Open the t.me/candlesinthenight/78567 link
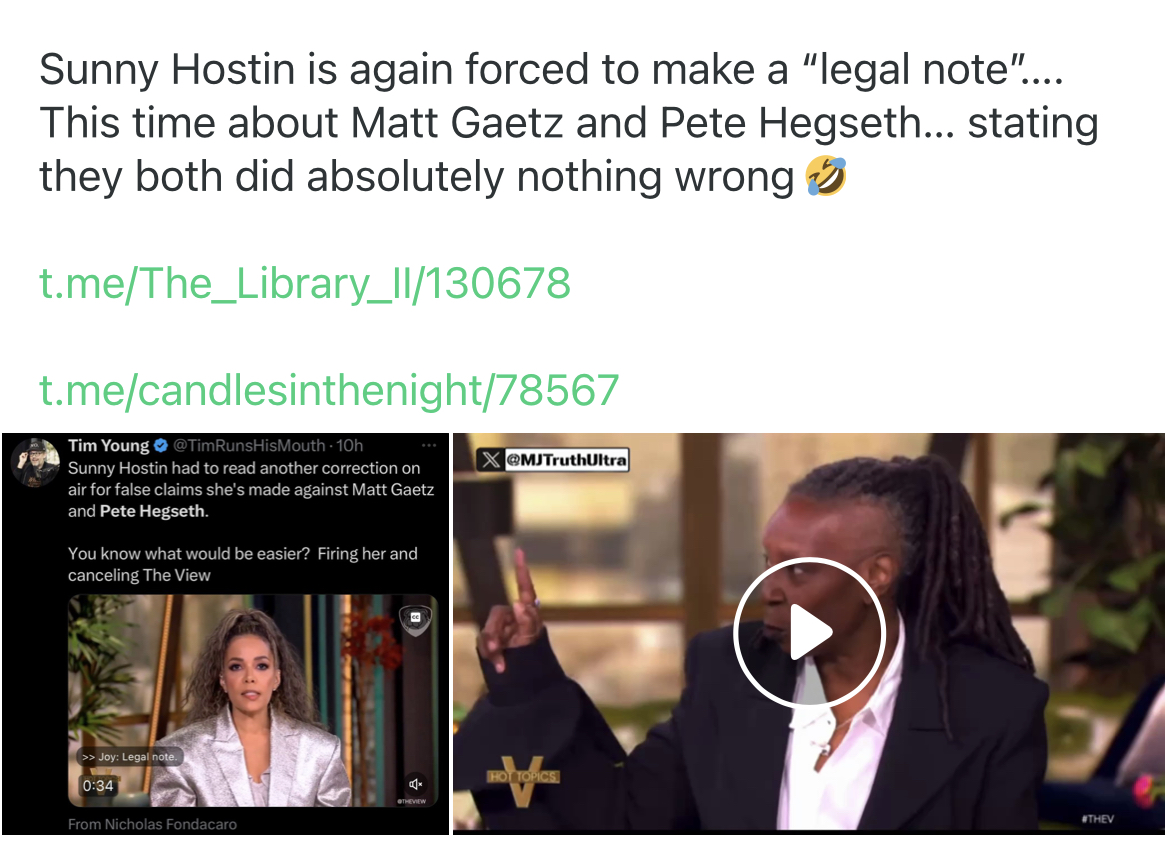Viewport: 1170px width, 845px height. pyautogui.click(x=329, y=390)
